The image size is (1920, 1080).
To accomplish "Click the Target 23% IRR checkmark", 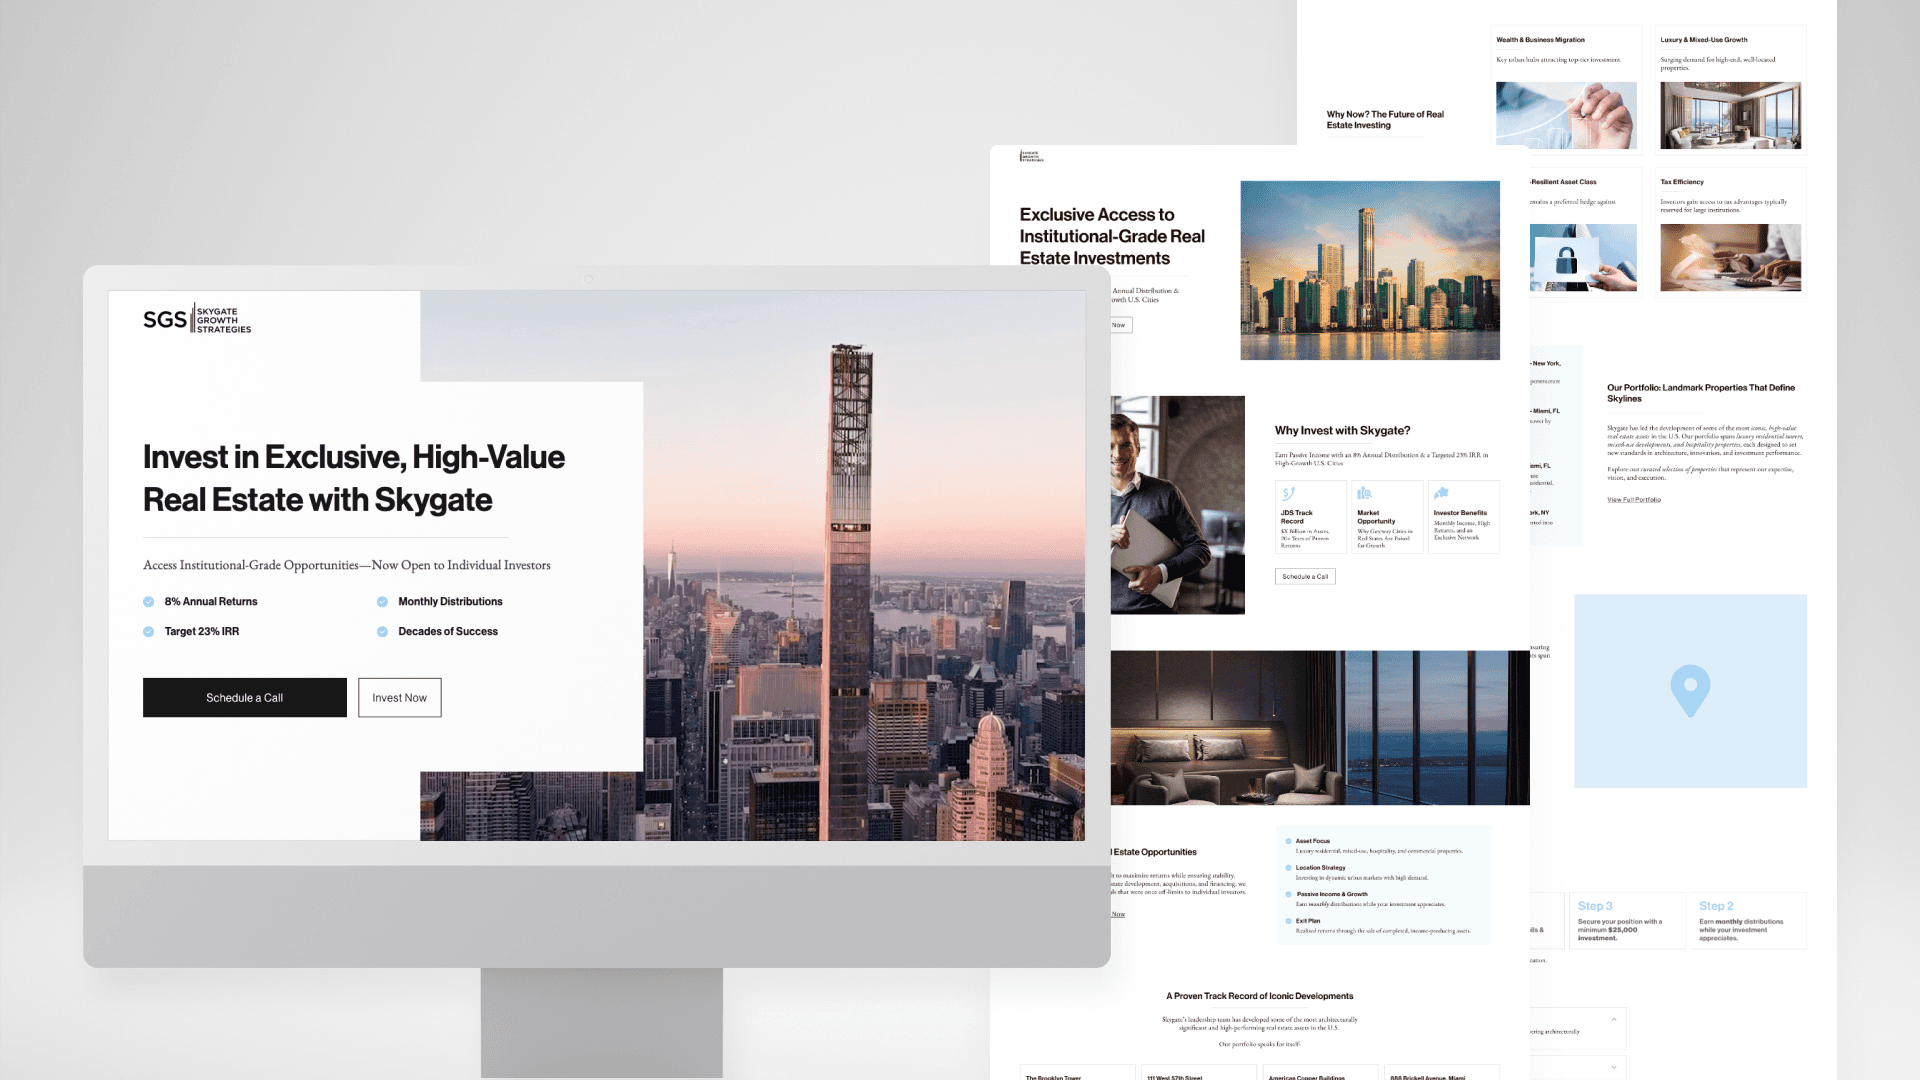I will [149, 632].
